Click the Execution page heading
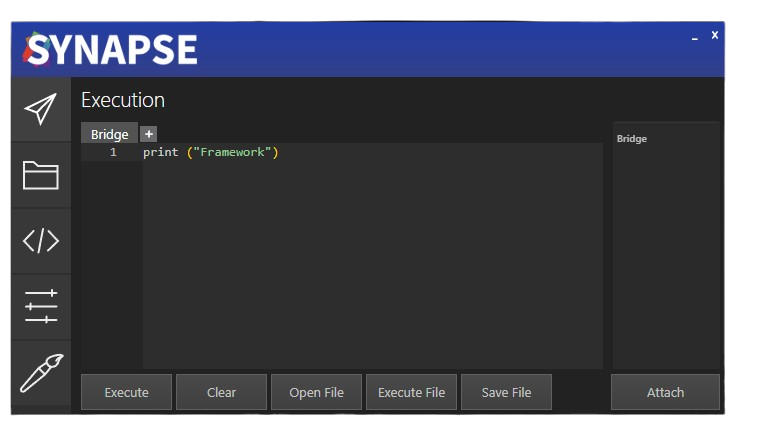762x447 pixels. point(123,100)
